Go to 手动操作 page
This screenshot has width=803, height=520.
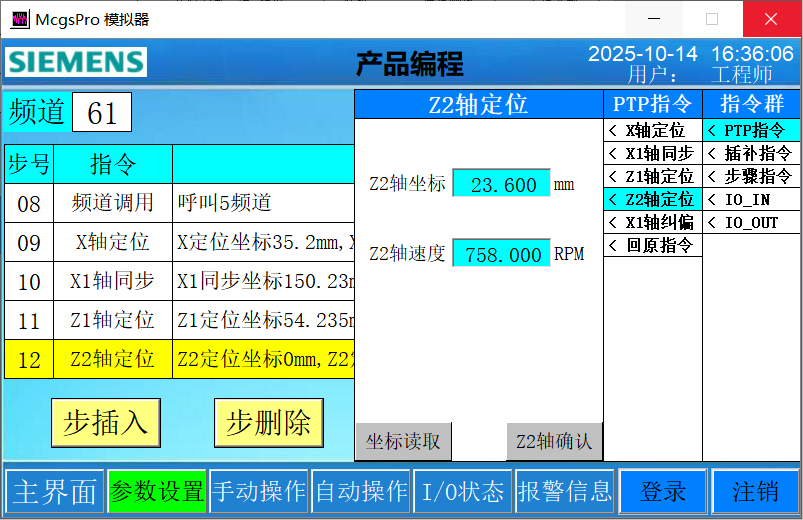259,491
